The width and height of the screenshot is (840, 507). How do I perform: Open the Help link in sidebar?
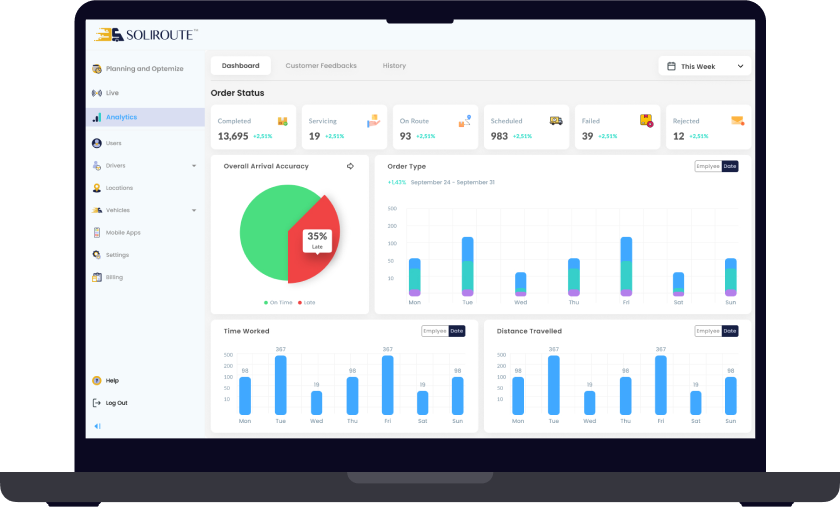point(112,380)
